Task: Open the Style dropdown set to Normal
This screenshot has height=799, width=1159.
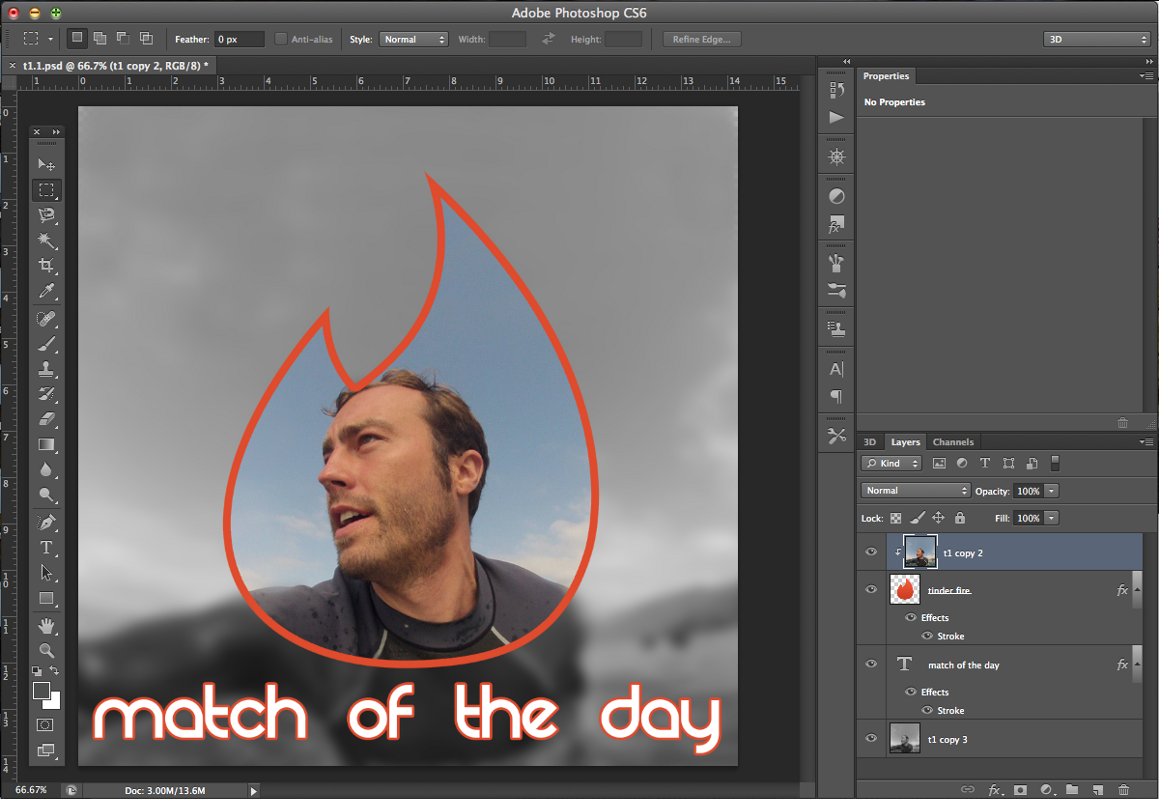Action: click(413, 39)
